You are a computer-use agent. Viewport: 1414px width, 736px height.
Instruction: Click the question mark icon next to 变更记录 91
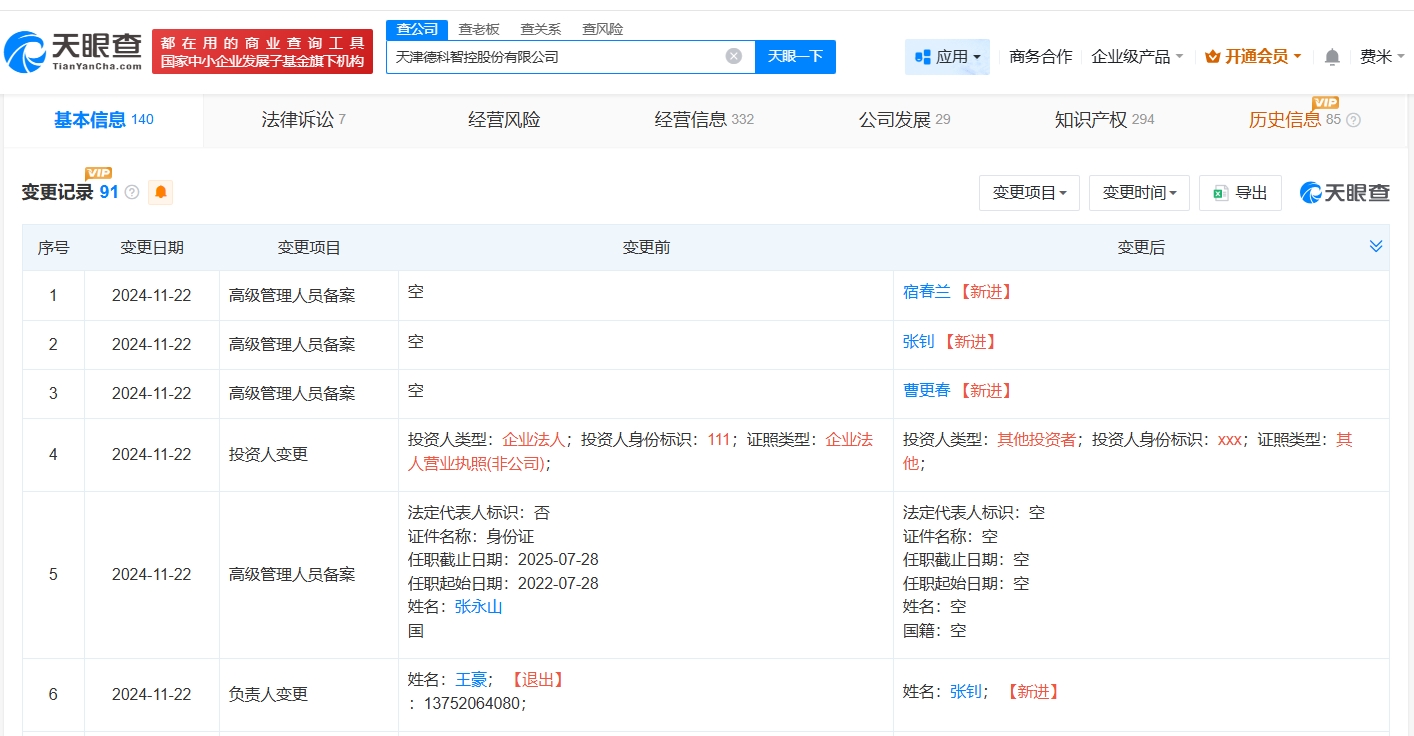pos(132,192)
